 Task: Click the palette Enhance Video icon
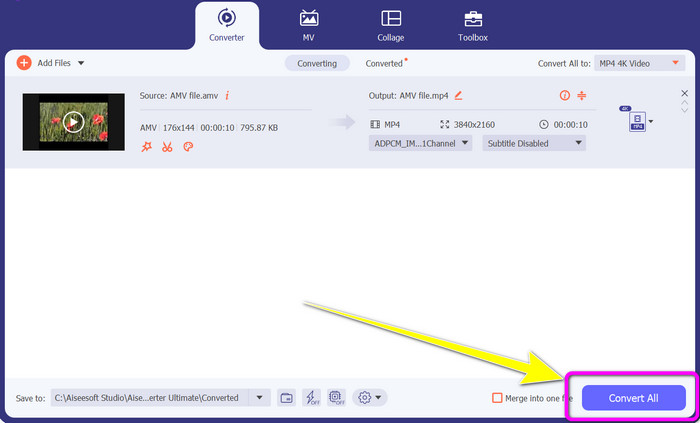(187, 147)
